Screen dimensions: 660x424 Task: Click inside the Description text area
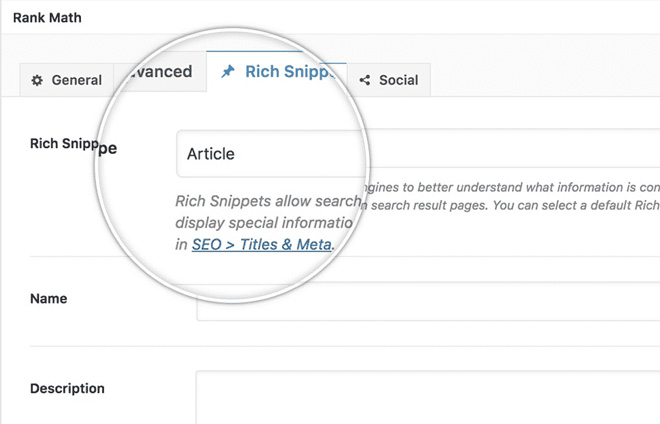click(x=428, y=397)
